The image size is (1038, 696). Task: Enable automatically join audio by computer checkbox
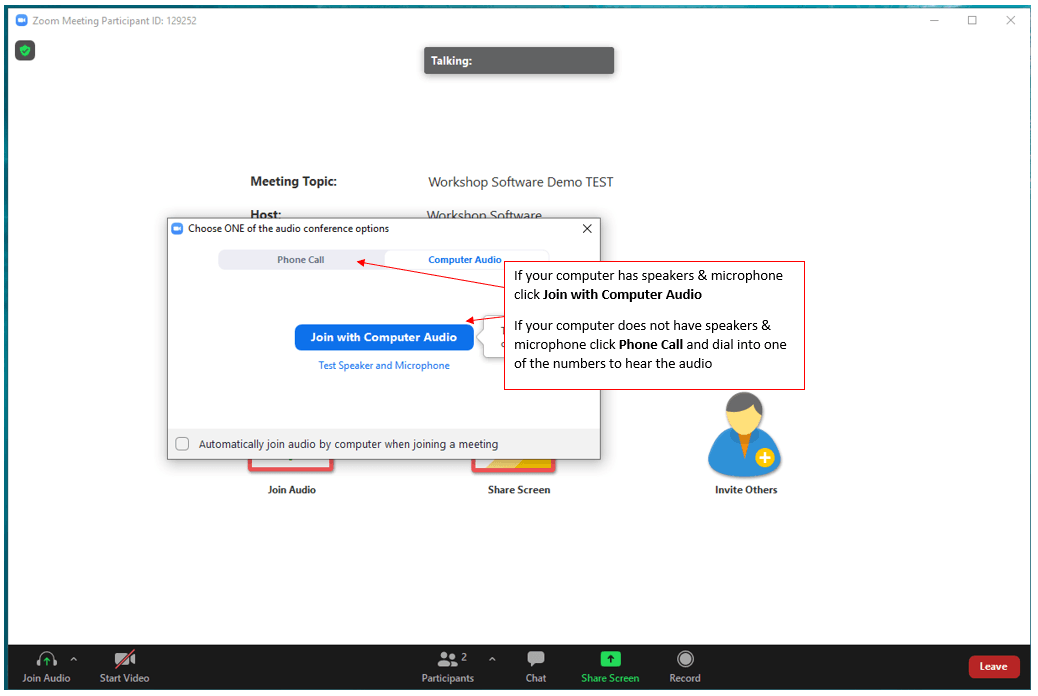coord(182,444)
